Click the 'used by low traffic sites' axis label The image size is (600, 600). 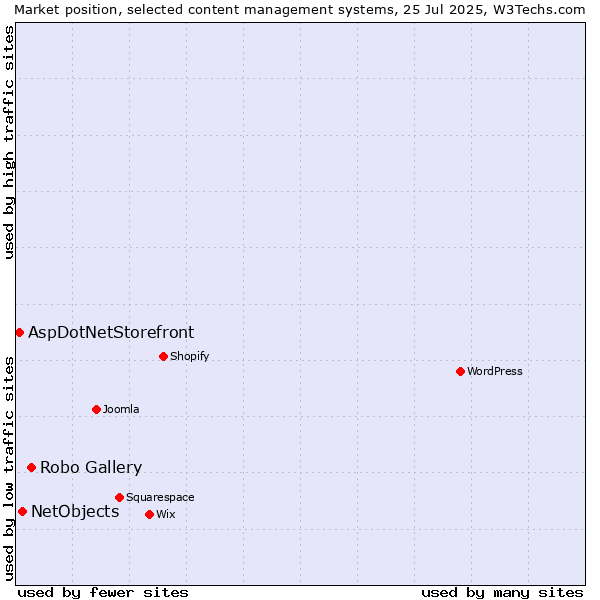click(x=8, y=469)
